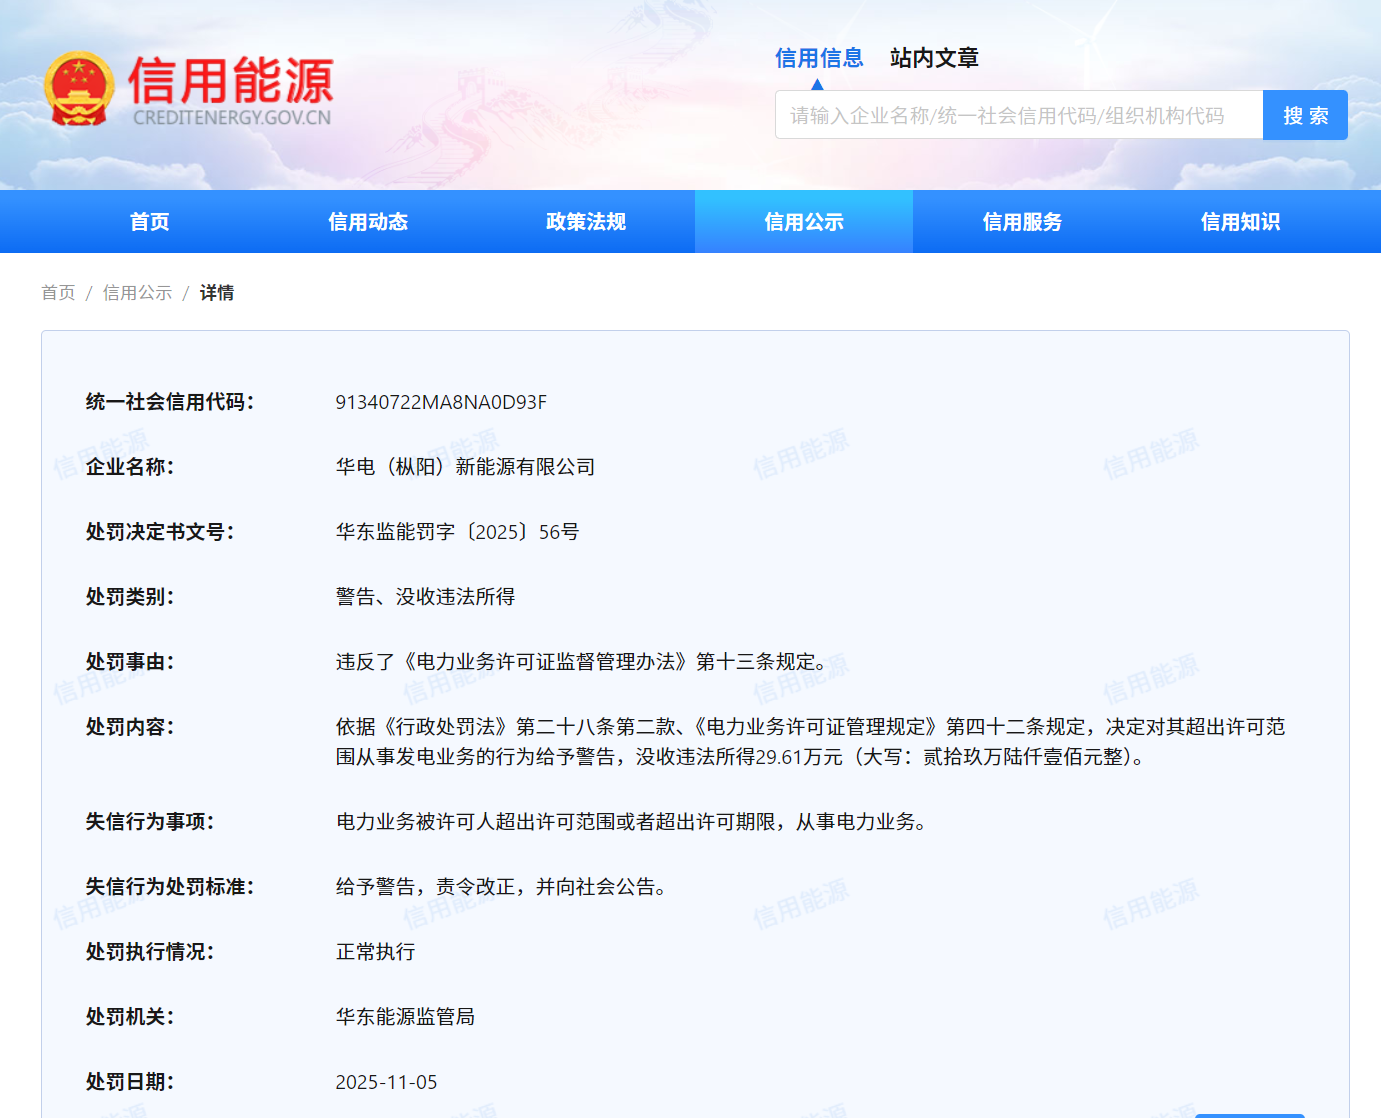Click the 处罚执行情况 field label
The height and width of the screenshot is (1118, 1381).
click(x=150, y=952)
